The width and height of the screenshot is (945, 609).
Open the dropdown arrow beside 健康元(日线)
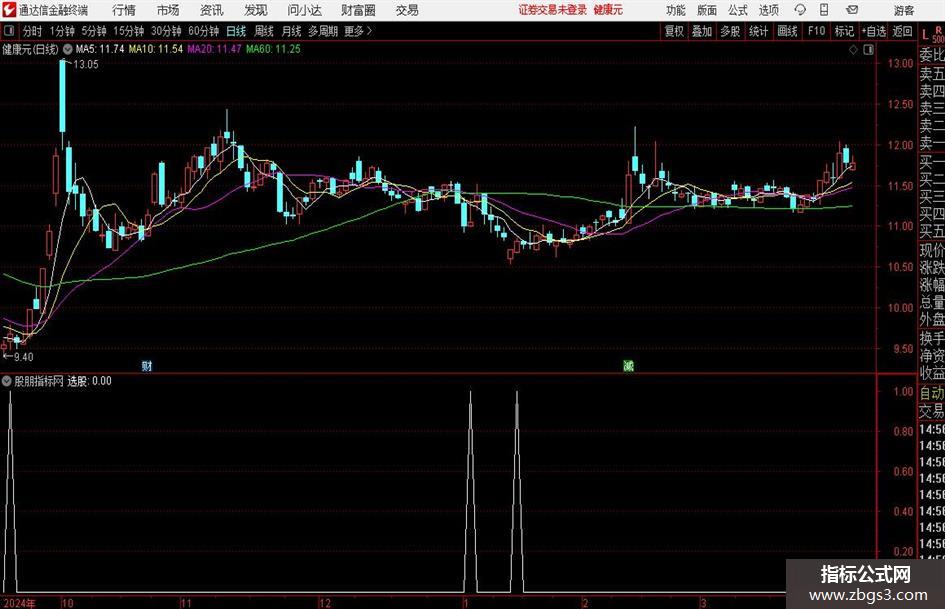click(68, 49)
